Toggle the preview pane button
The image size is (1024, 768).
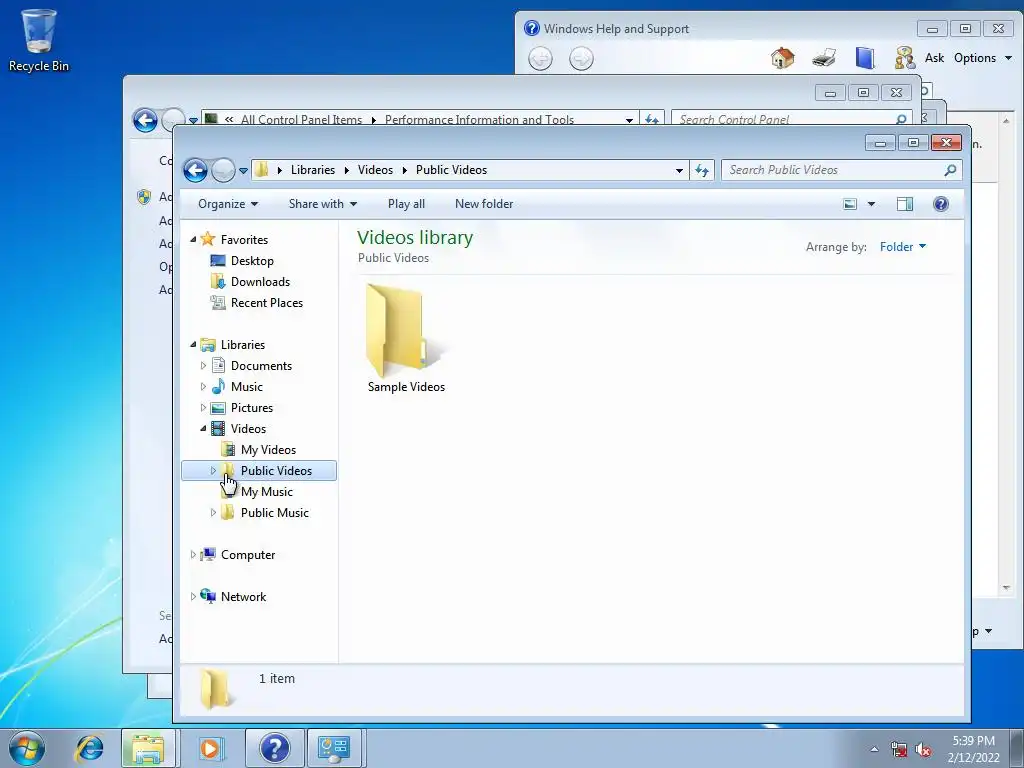point(904,204)
